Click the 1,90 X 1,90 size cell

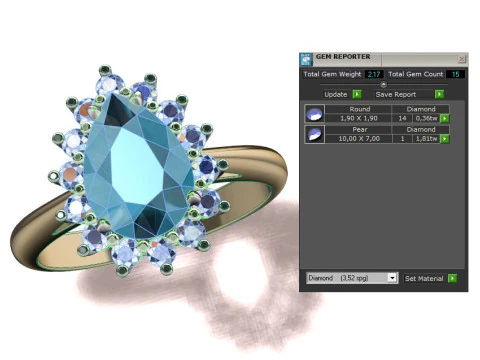coord(359,118)
